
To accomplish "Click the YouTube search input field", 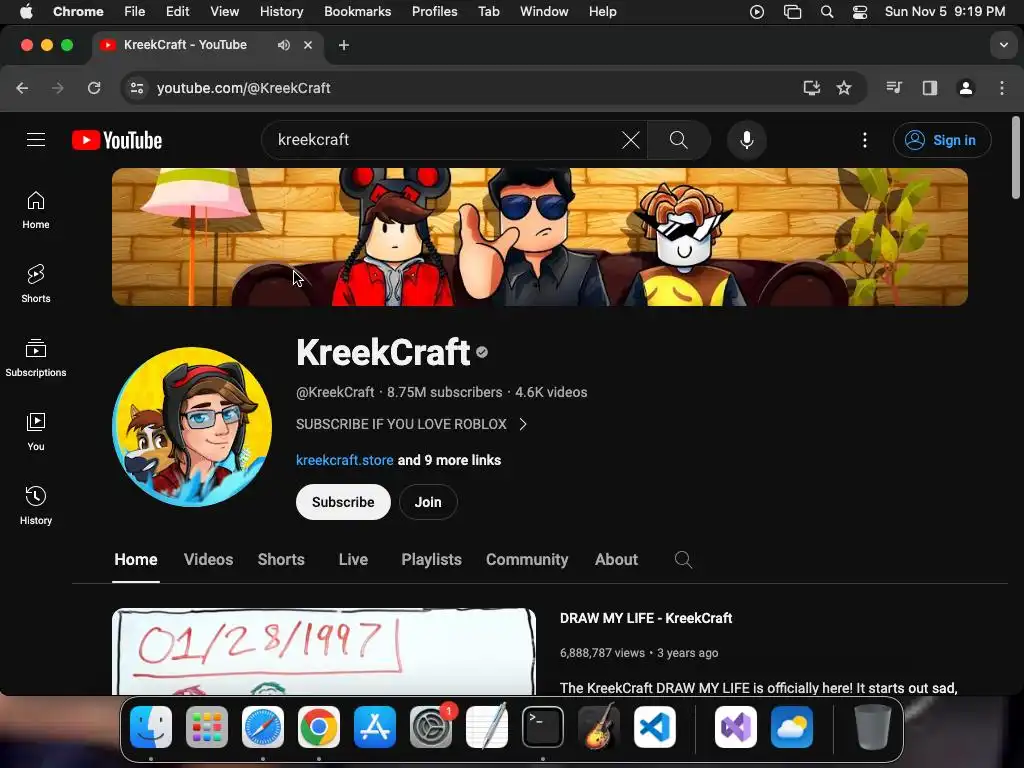I will 444,140.
